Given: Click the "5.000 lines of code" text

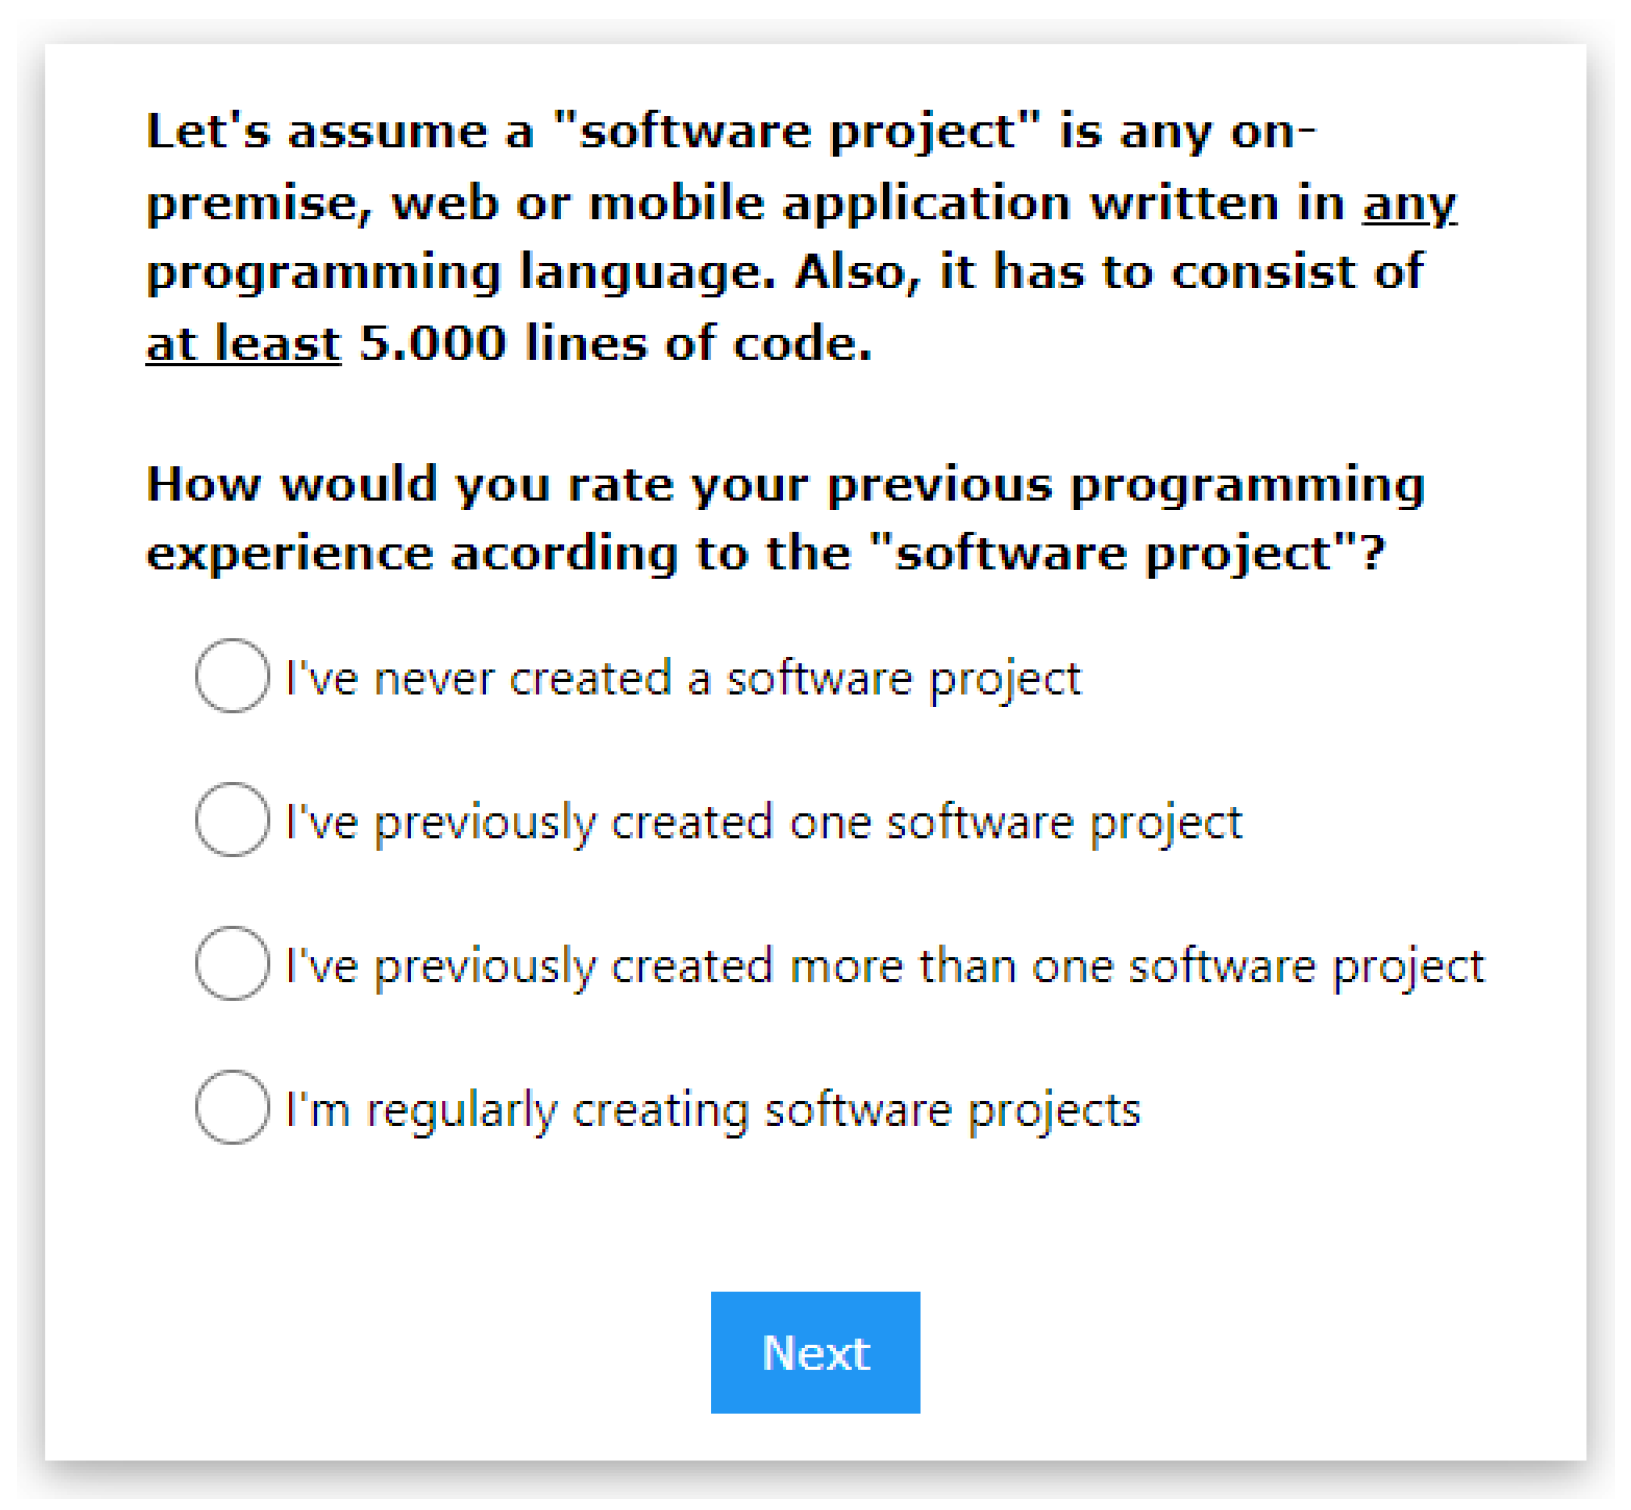Looking at the screenshot, I should (x=615, y=344).
